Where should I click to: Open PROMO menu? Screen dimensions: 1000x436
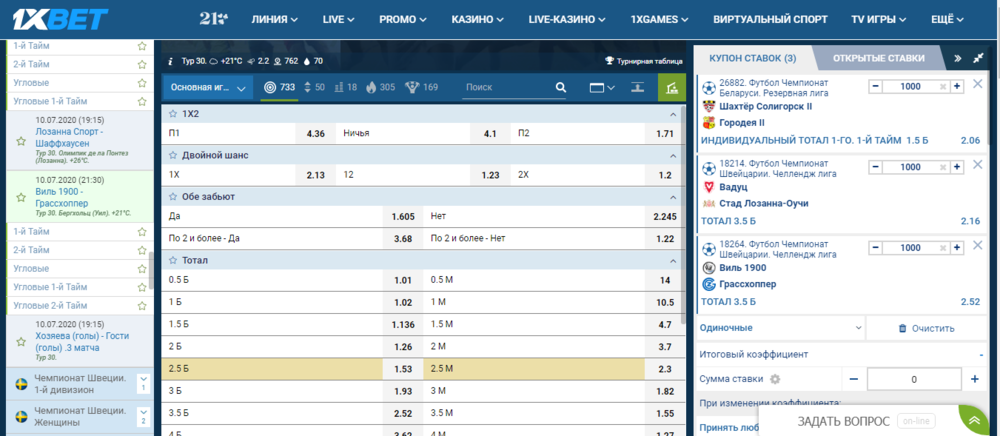coord(403,19)
